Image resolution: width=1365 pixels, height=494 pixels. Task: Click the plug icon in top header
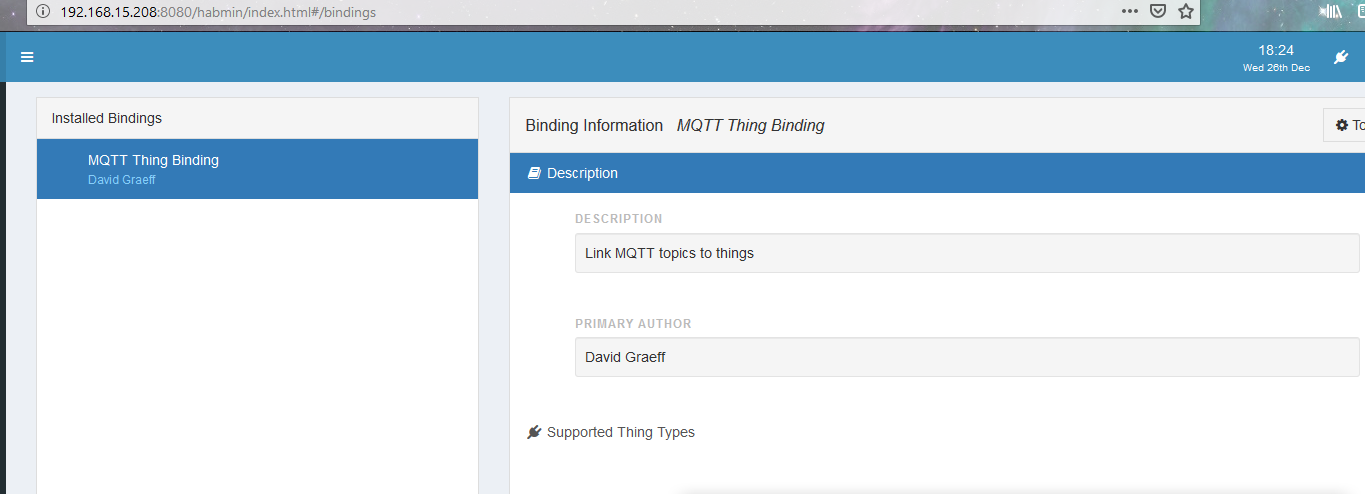(1341, 57)
